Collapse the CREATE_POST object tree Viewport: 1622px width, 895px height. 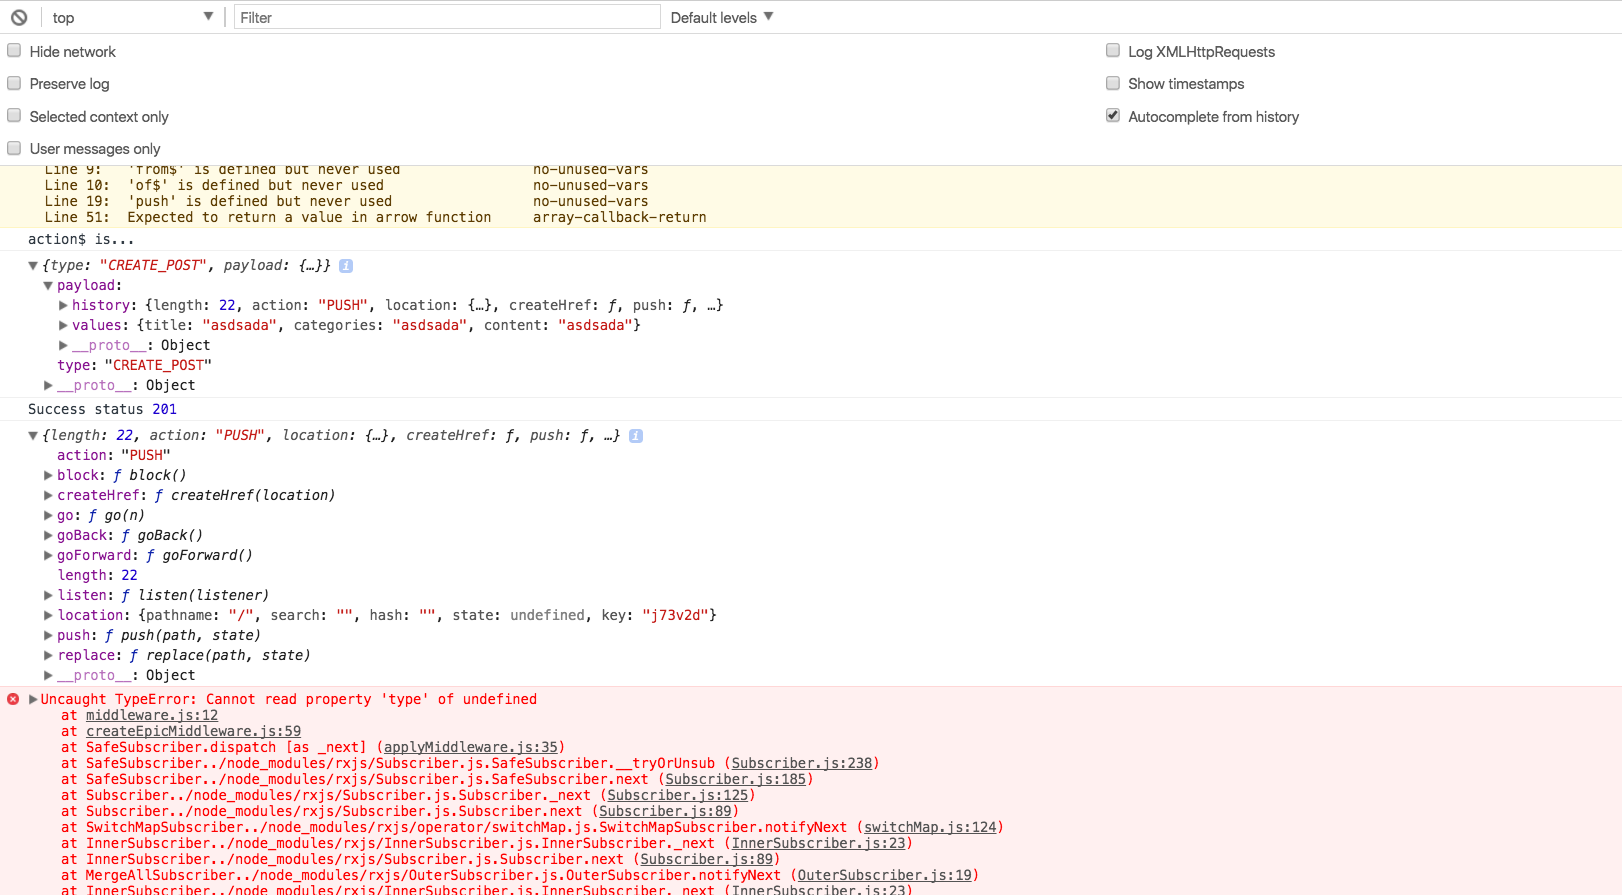click(x=33, y=266)
